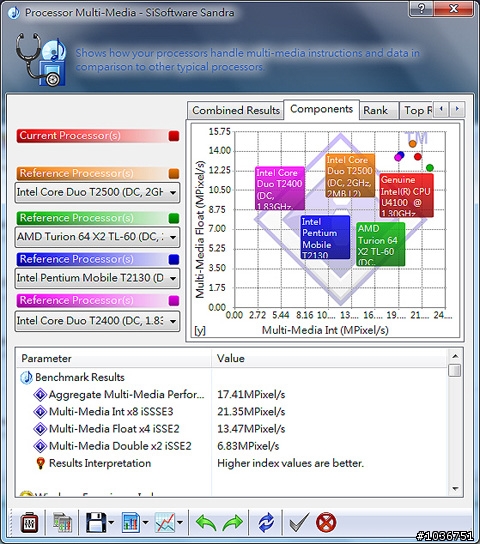The width and height of the screenshot is (480, 544).
Task: Click the green reference processor swatch
Action: [x=174, y=218]
